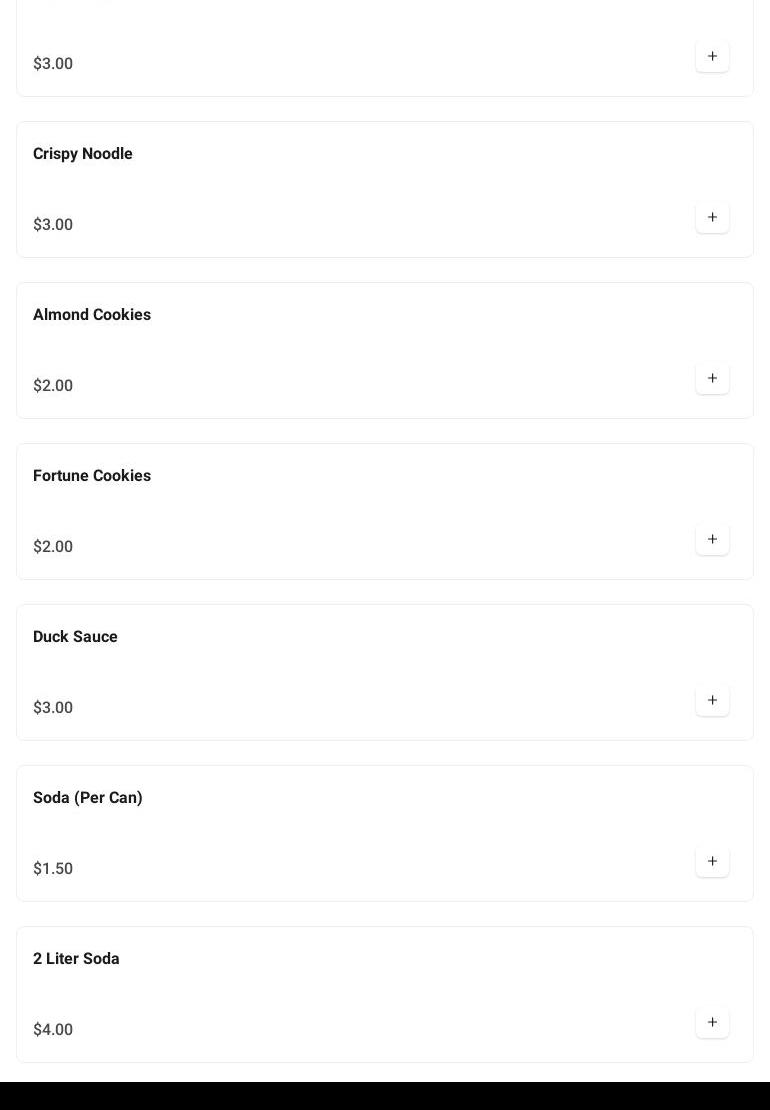The height and width of the screenshot is (1110, 770).
Task: Click the $3.00 price under Crispy Noodle
Action: tap(53, 224)
